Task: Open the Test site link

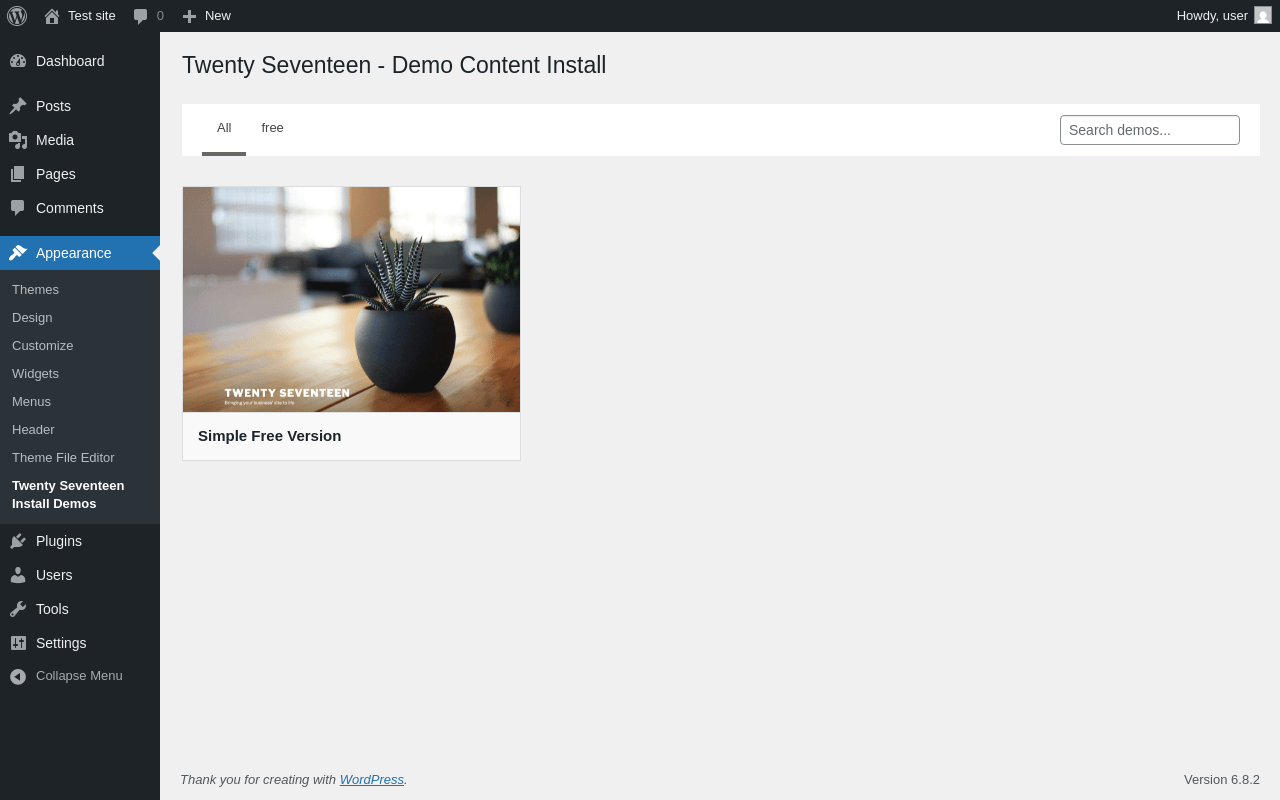Action: pos(92,16)
